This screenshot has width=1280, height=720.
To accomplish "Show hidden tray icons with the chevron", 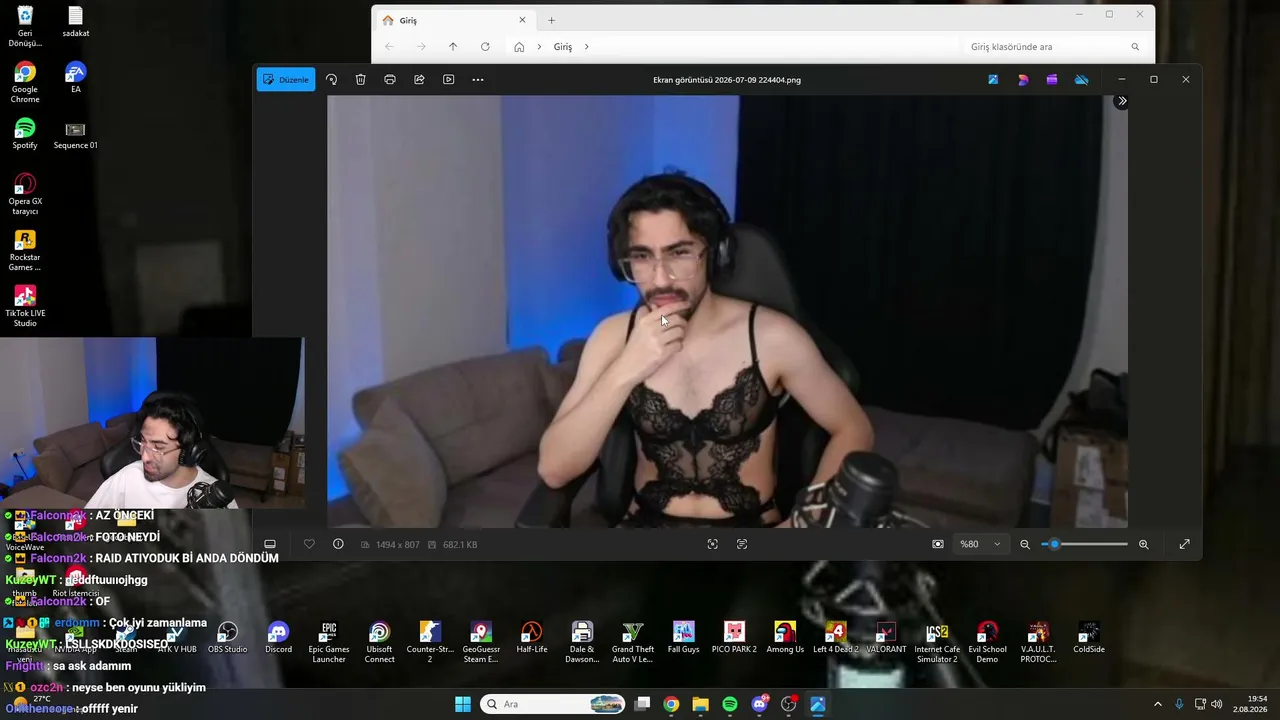I will pyautogui.click(x=1158, y=704).
